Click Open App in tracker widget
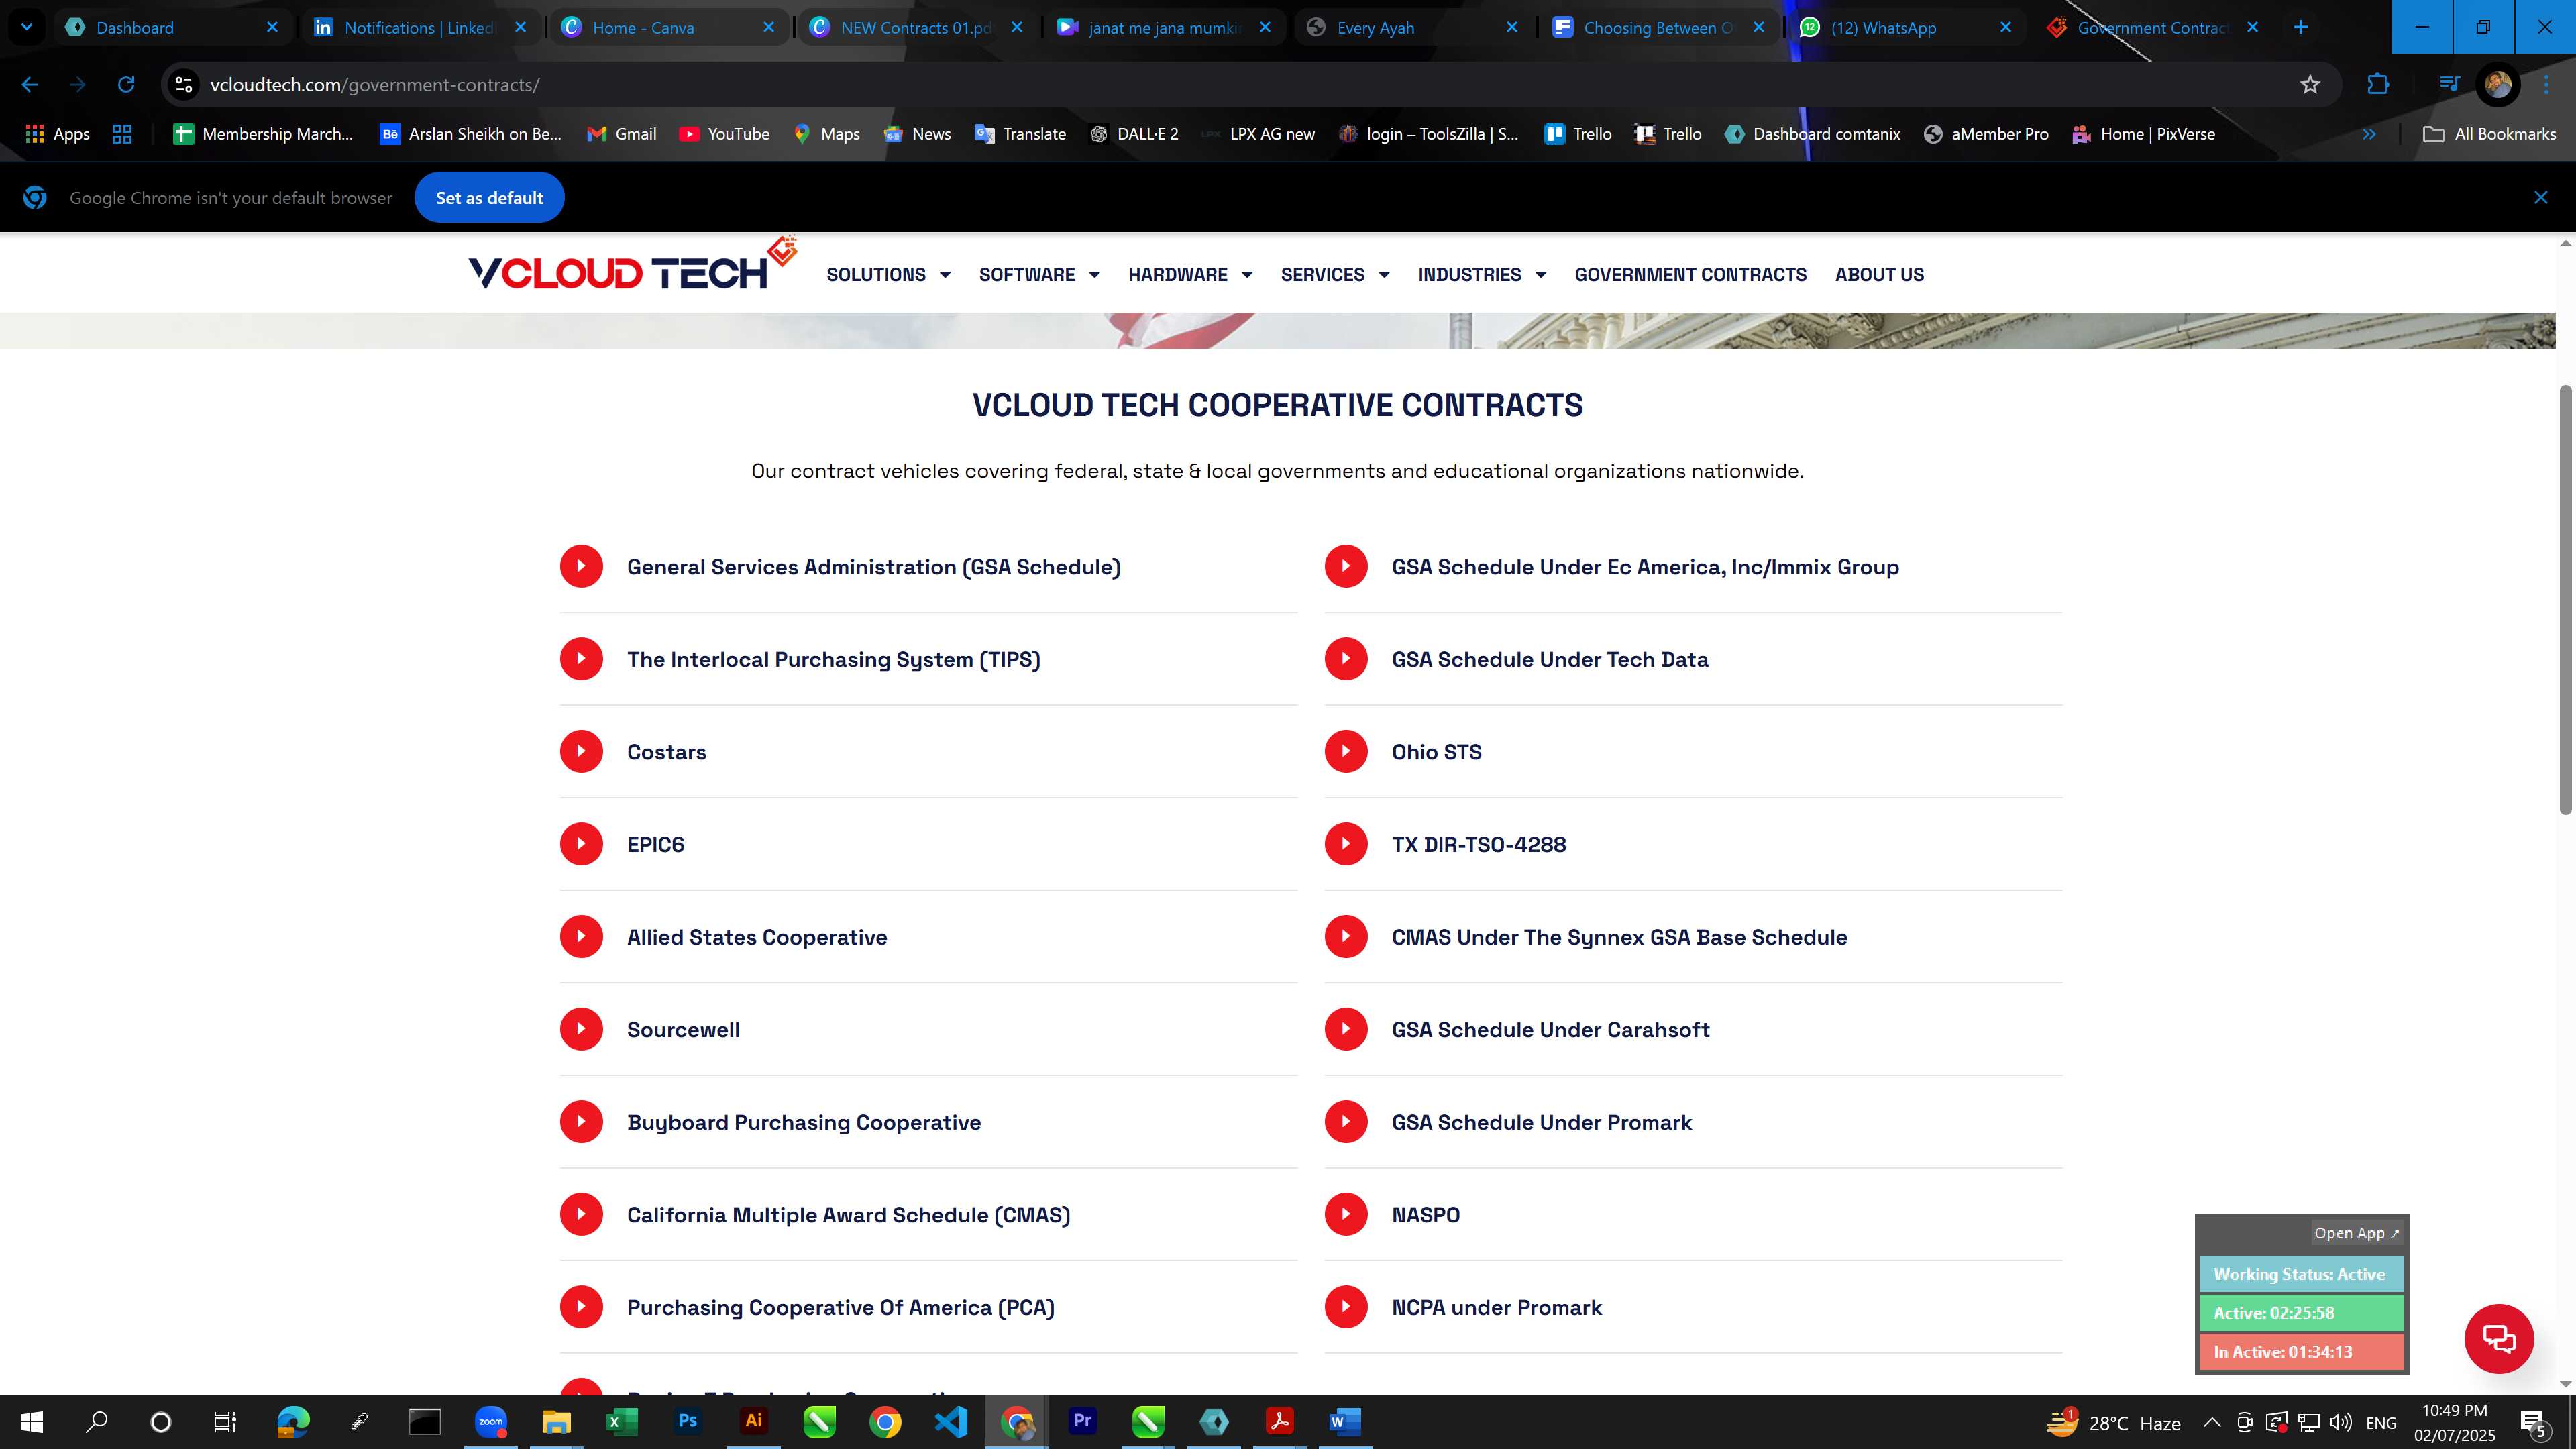This screenshot has width=2576, height=1449. click(2356, 1233)
